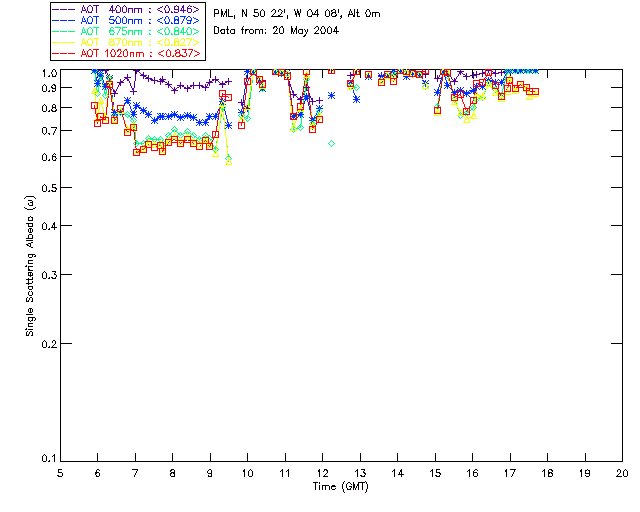Click the y-axis tick label 0.6
Image resolution: width=640 pixels, height=512 pixels.
(49, 157)
